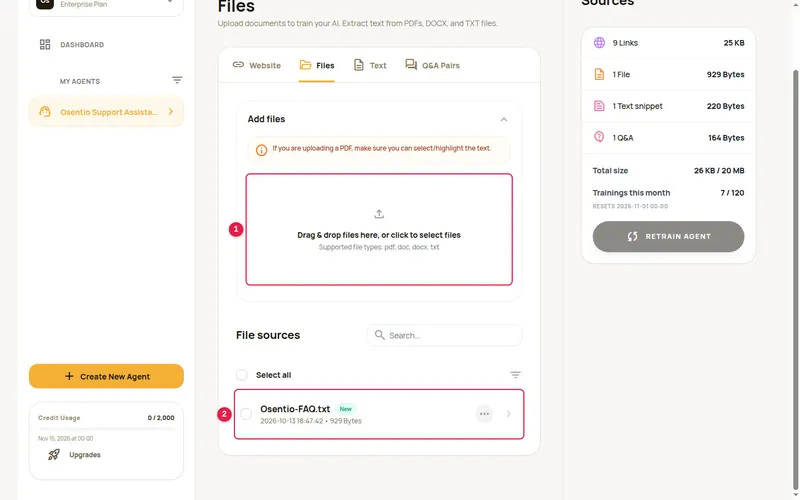Click the Q&A Pairs chat bubbles icon
The height and width of the screenshot is (500, 800).
tap(411, 65)
